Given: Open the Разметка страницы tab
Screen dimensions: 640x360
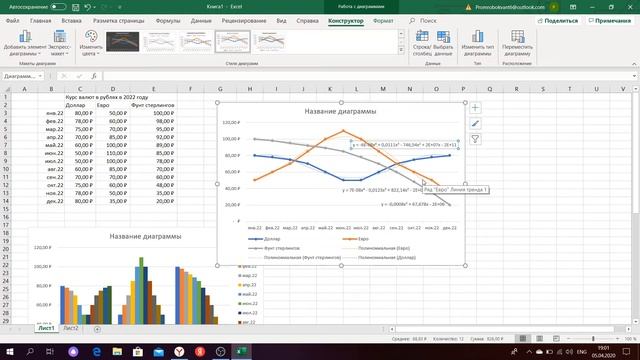Looking at the screenshot, I should [x=119, y=20].
